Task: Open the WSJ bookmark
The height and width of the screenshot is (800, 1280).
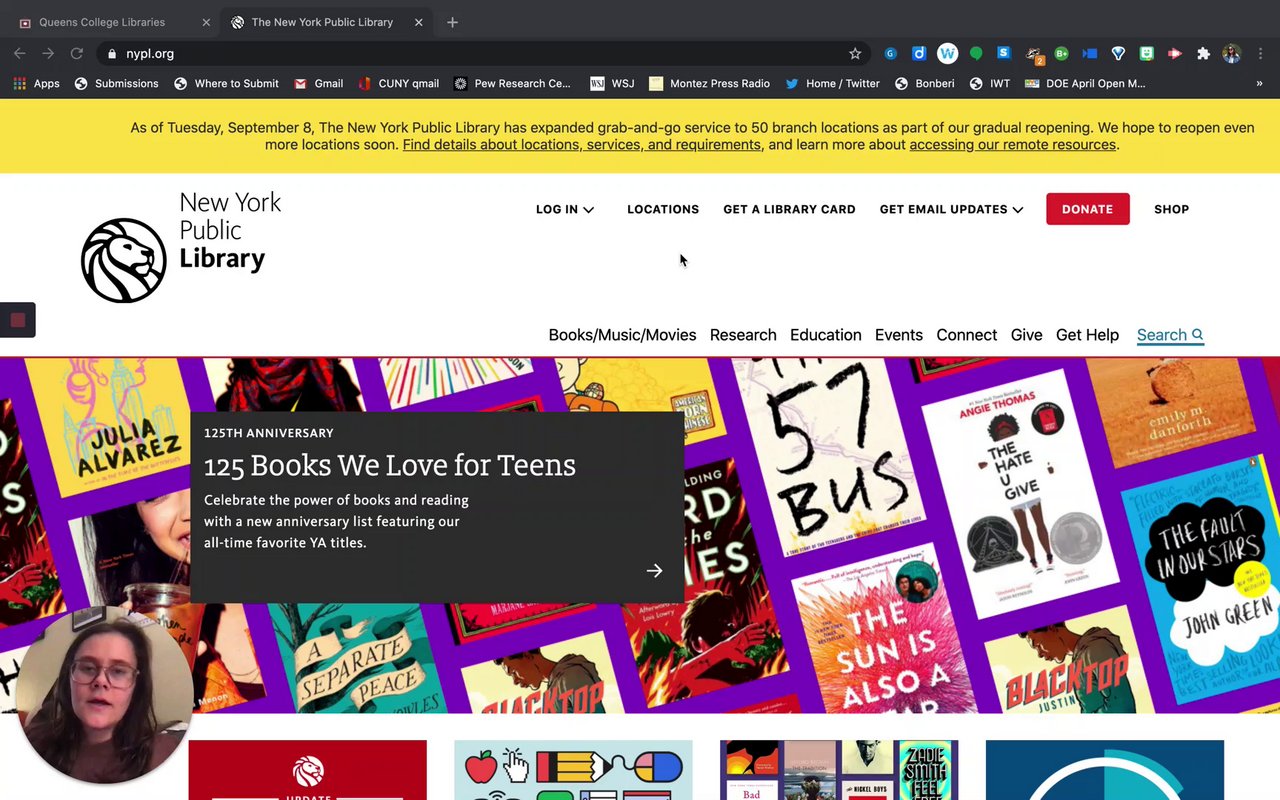Action: [x=612, y=84]
